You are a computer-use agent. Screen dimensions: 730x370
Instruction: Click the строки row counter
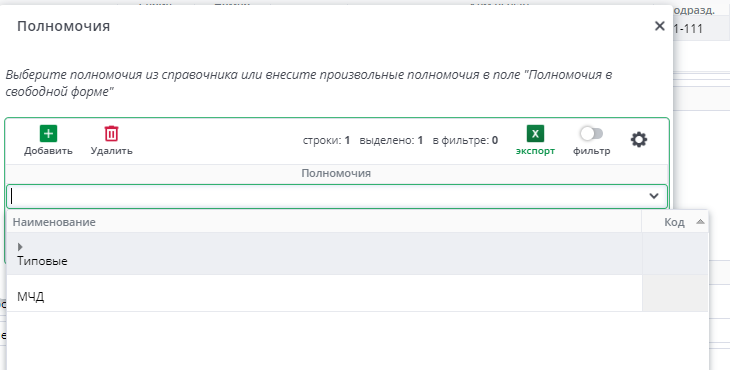(326, 140)
